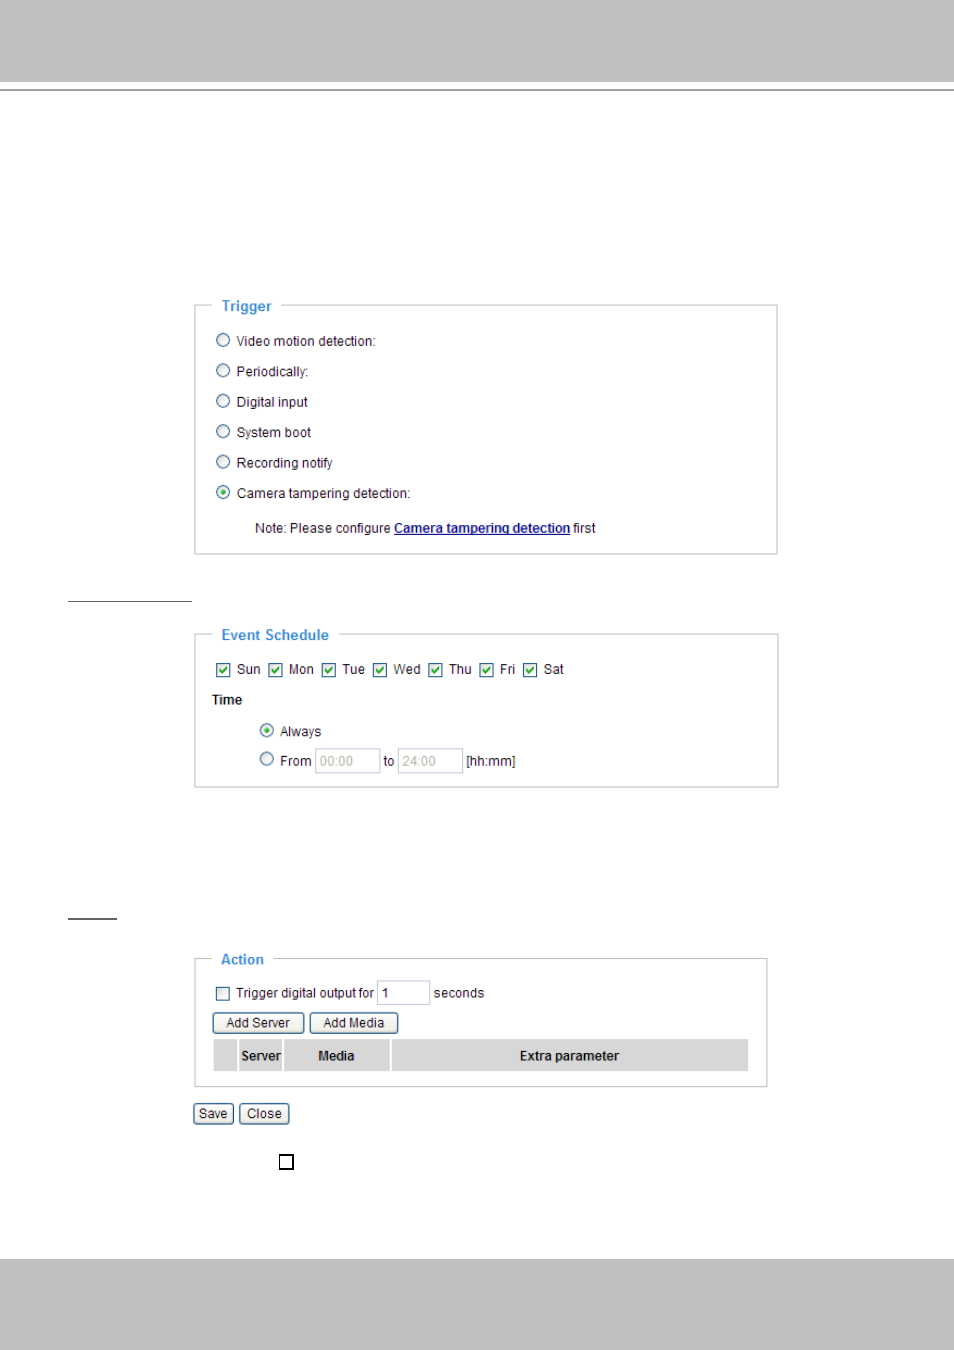
Task: Uncheck Wed schedule day
Action: (380, 670)
